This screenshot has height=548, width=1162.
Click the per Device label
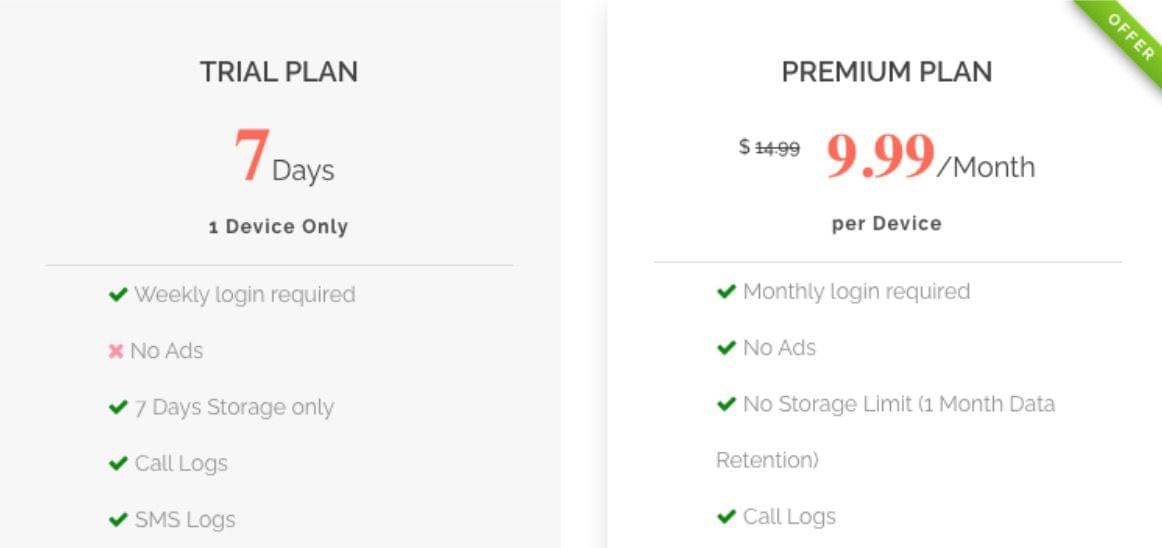point(887,223)
